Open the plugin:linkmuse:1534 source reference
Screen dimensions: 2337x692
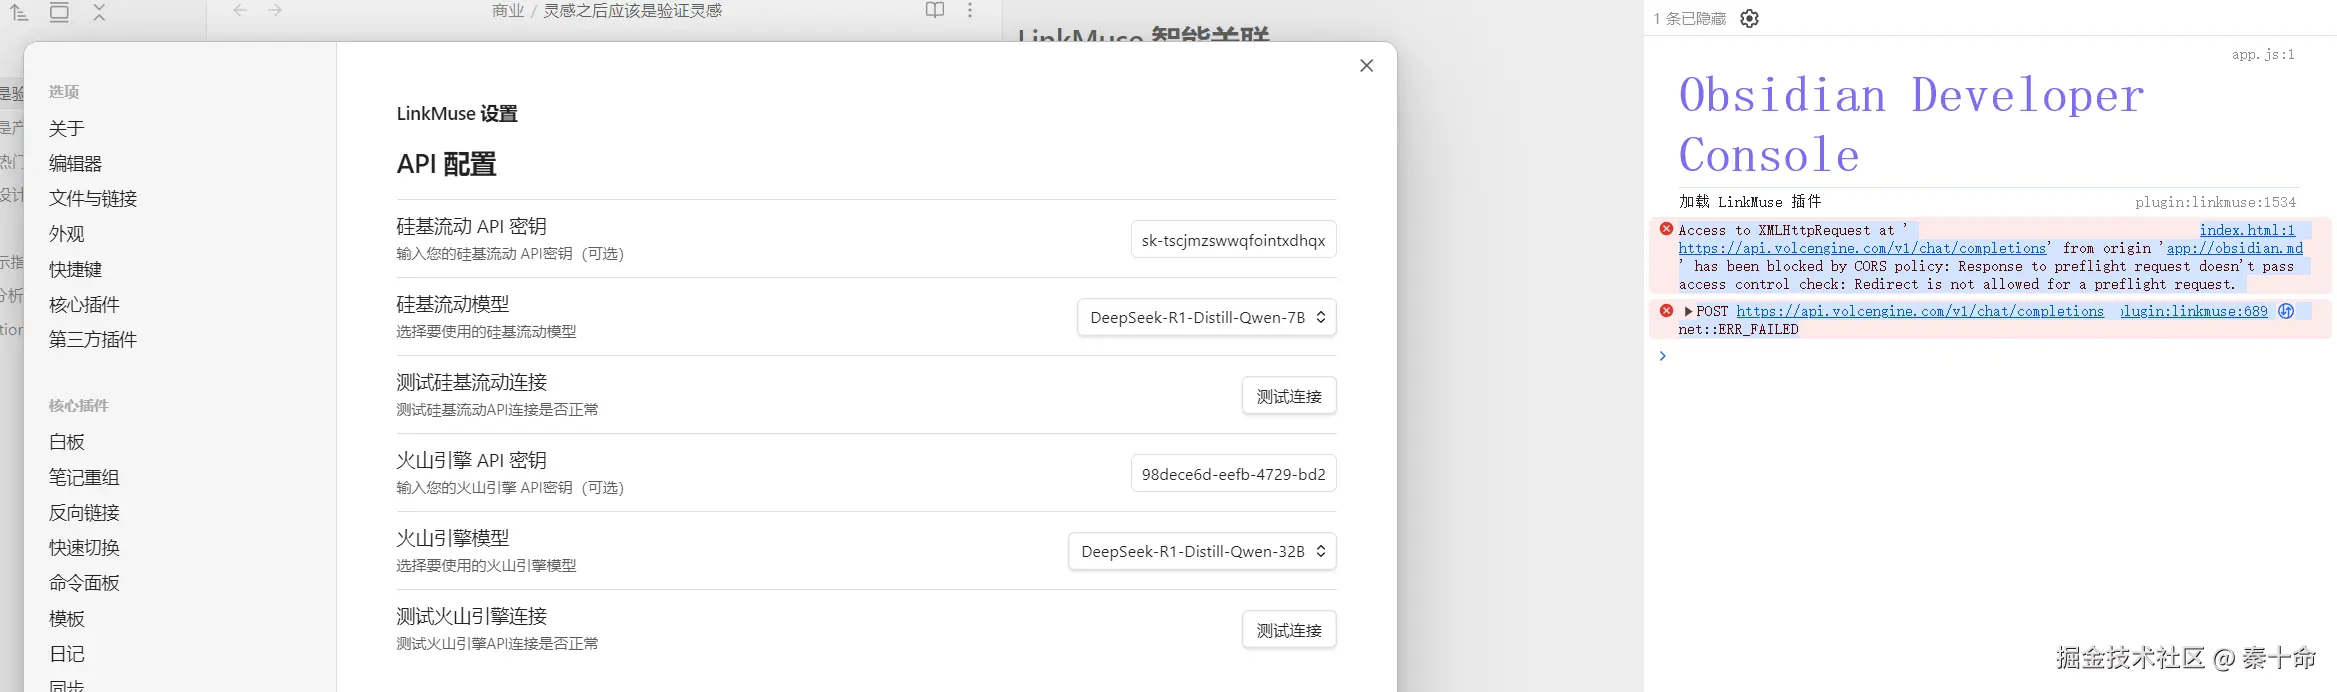pyautogui.click(x=2216, y=202)
